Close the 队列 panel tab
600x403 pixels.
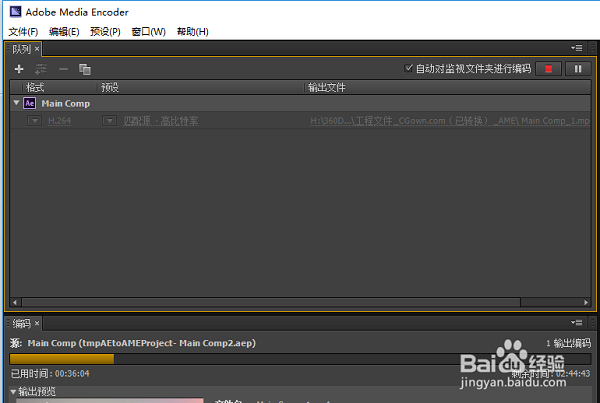(37, 49)
